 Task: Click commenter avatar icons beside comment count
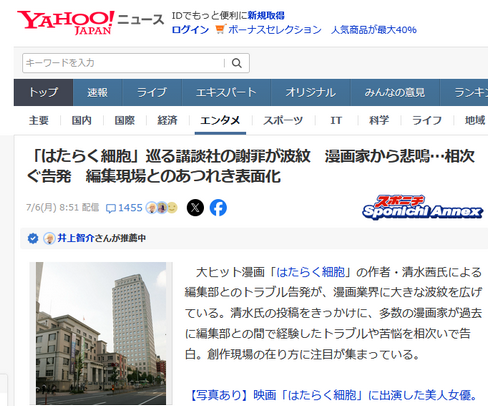click(x=162, y=208)
